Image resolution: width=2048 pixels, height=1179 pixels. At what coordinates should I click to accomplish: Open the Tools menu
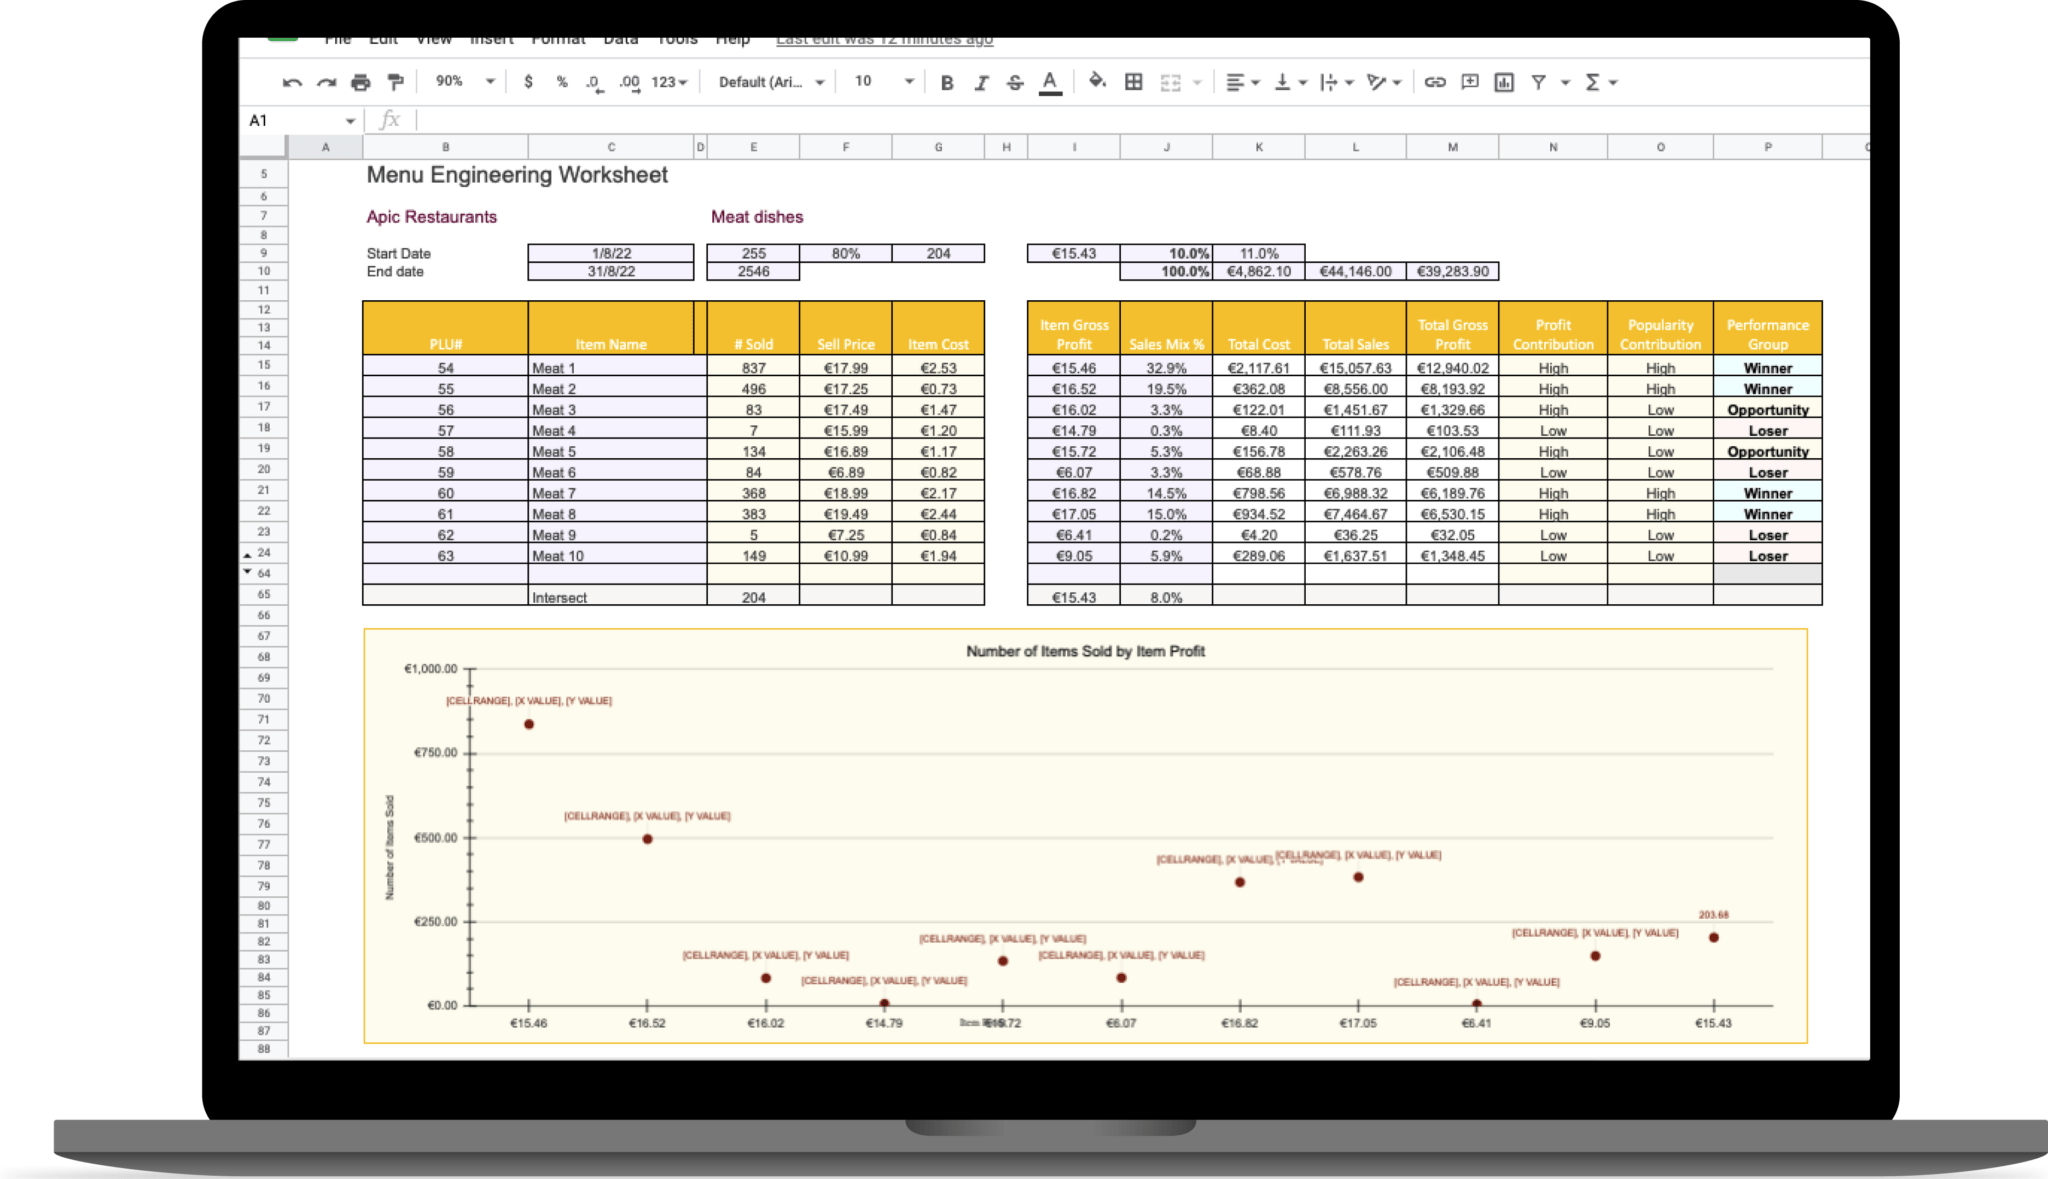(x=677, y=40)
